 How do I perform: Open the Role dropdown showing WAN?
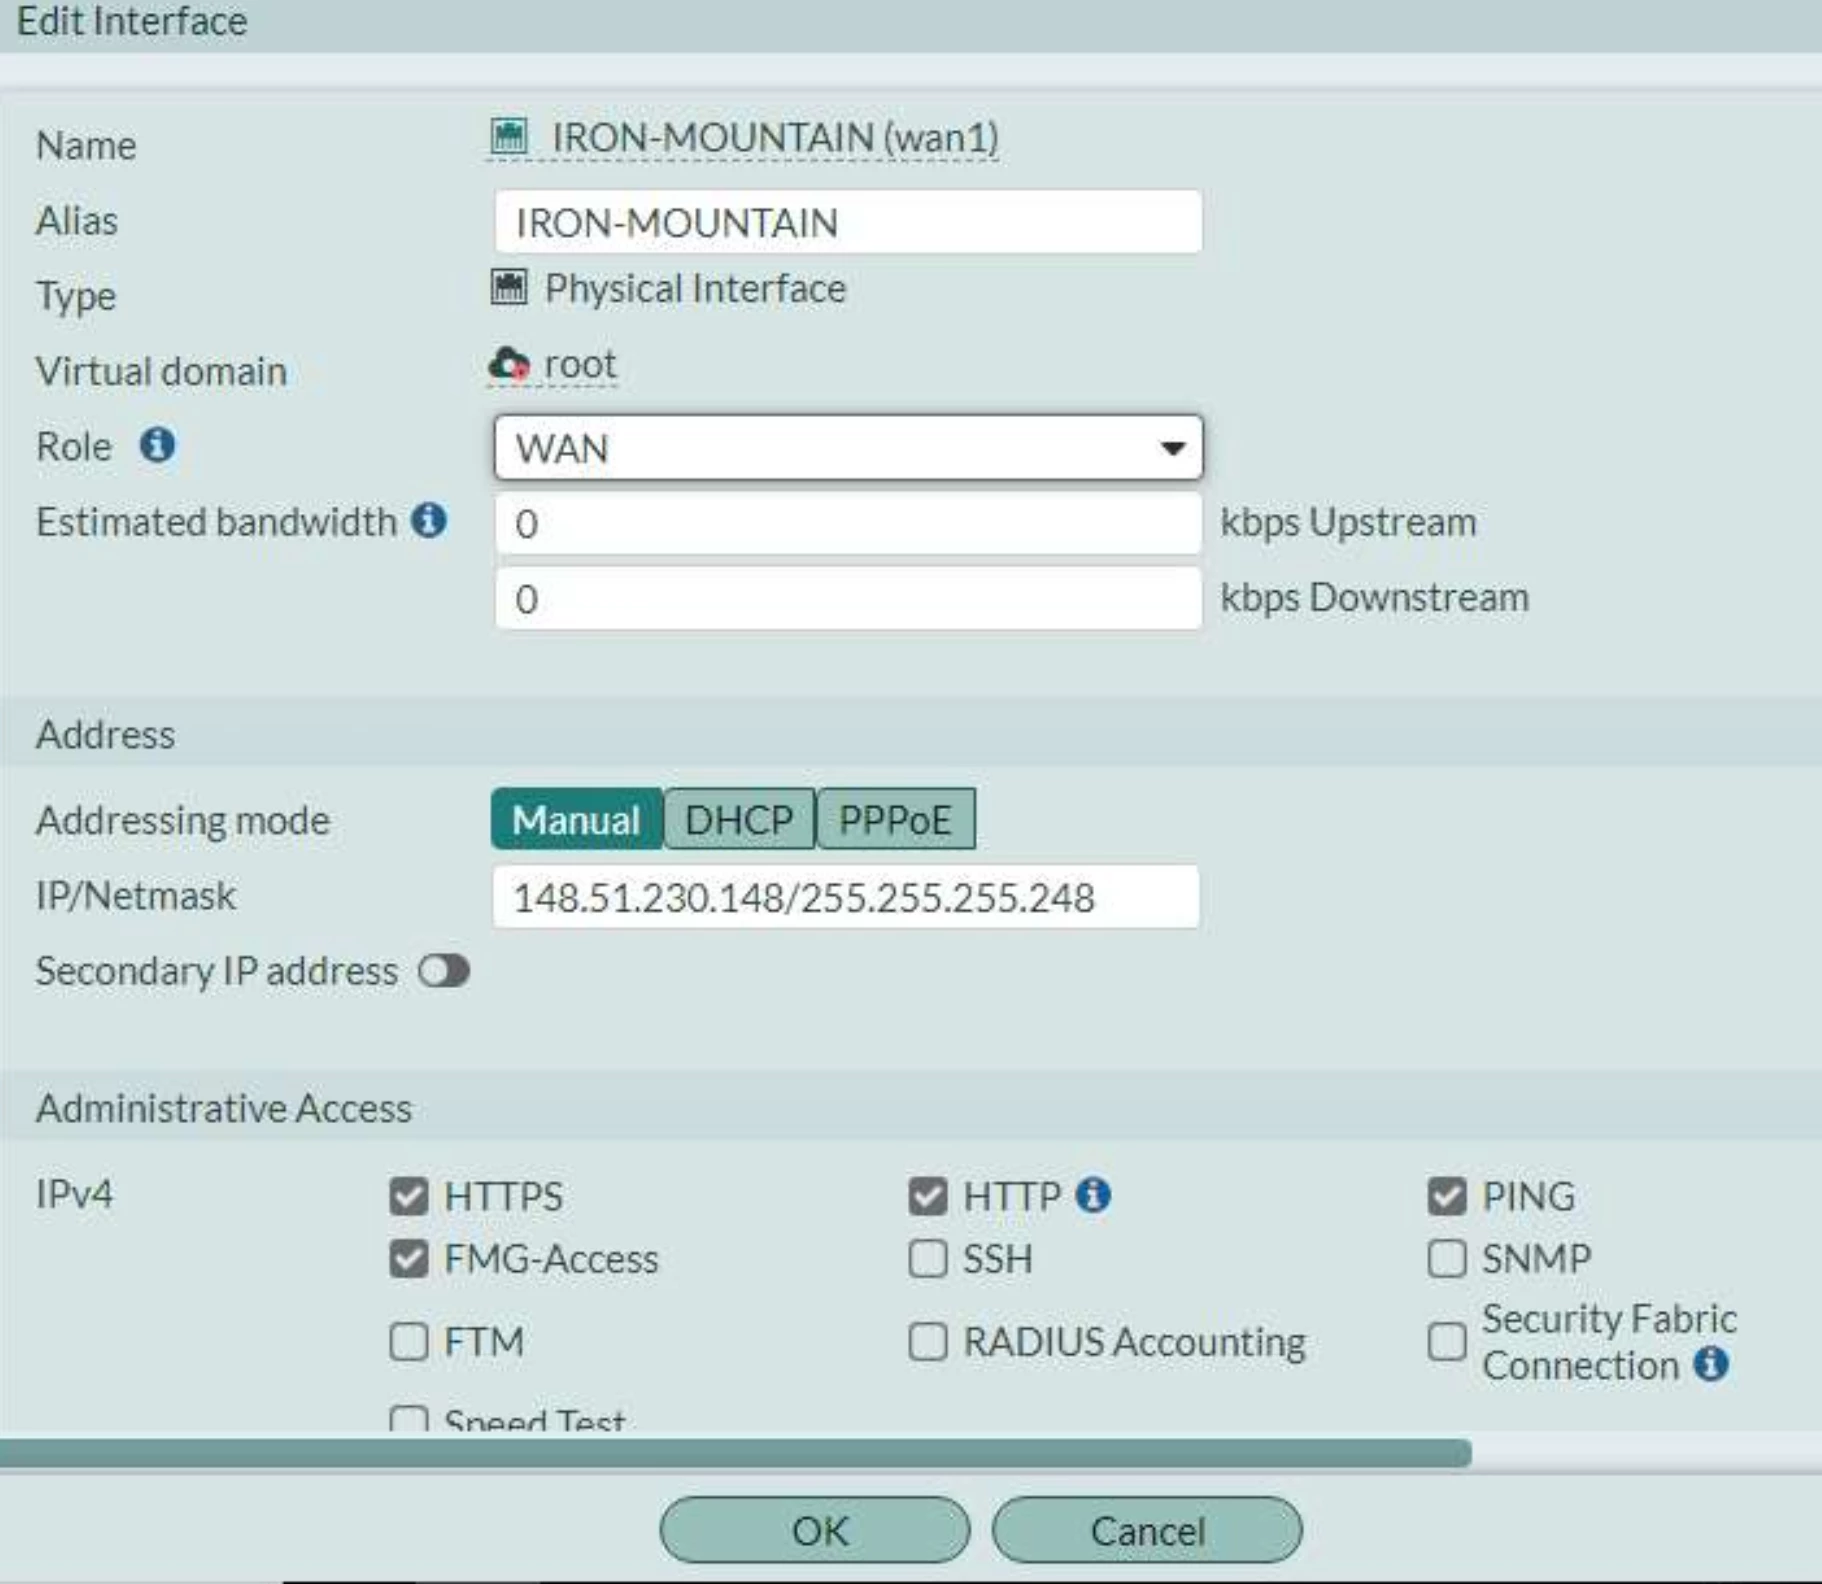pos(848,448)
